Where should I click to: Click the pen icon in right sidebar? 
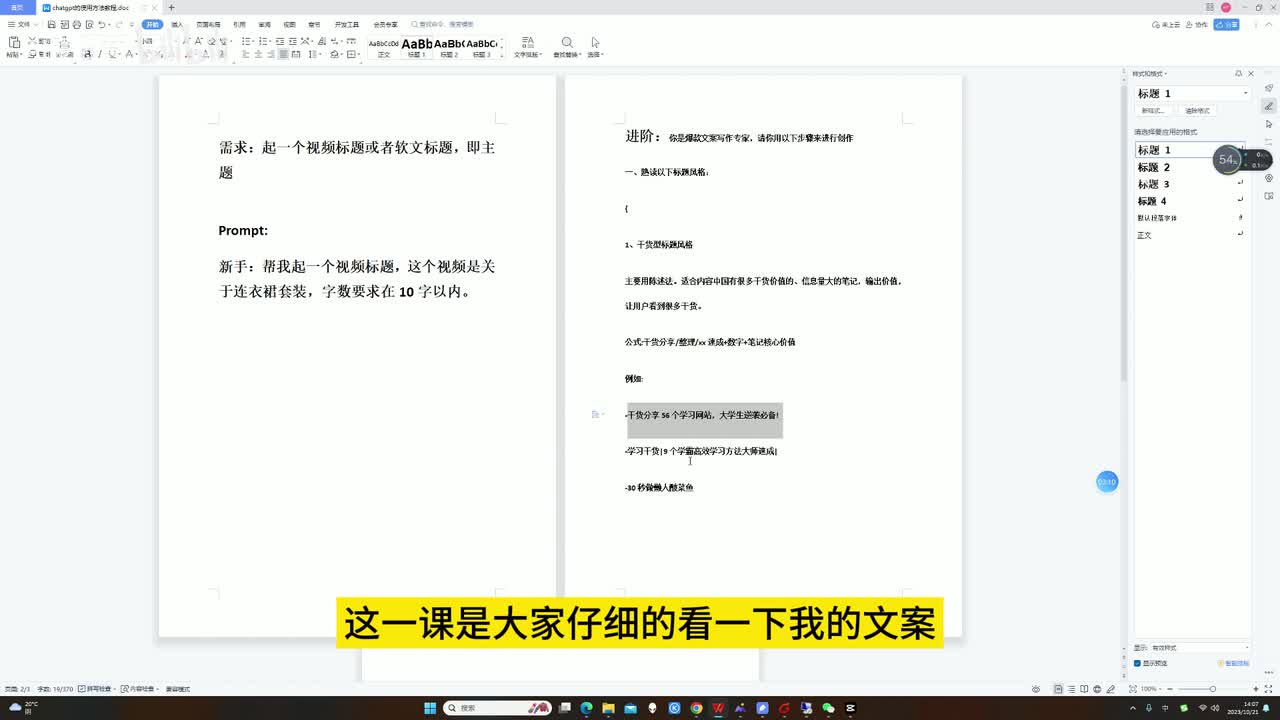(1269, 106)
